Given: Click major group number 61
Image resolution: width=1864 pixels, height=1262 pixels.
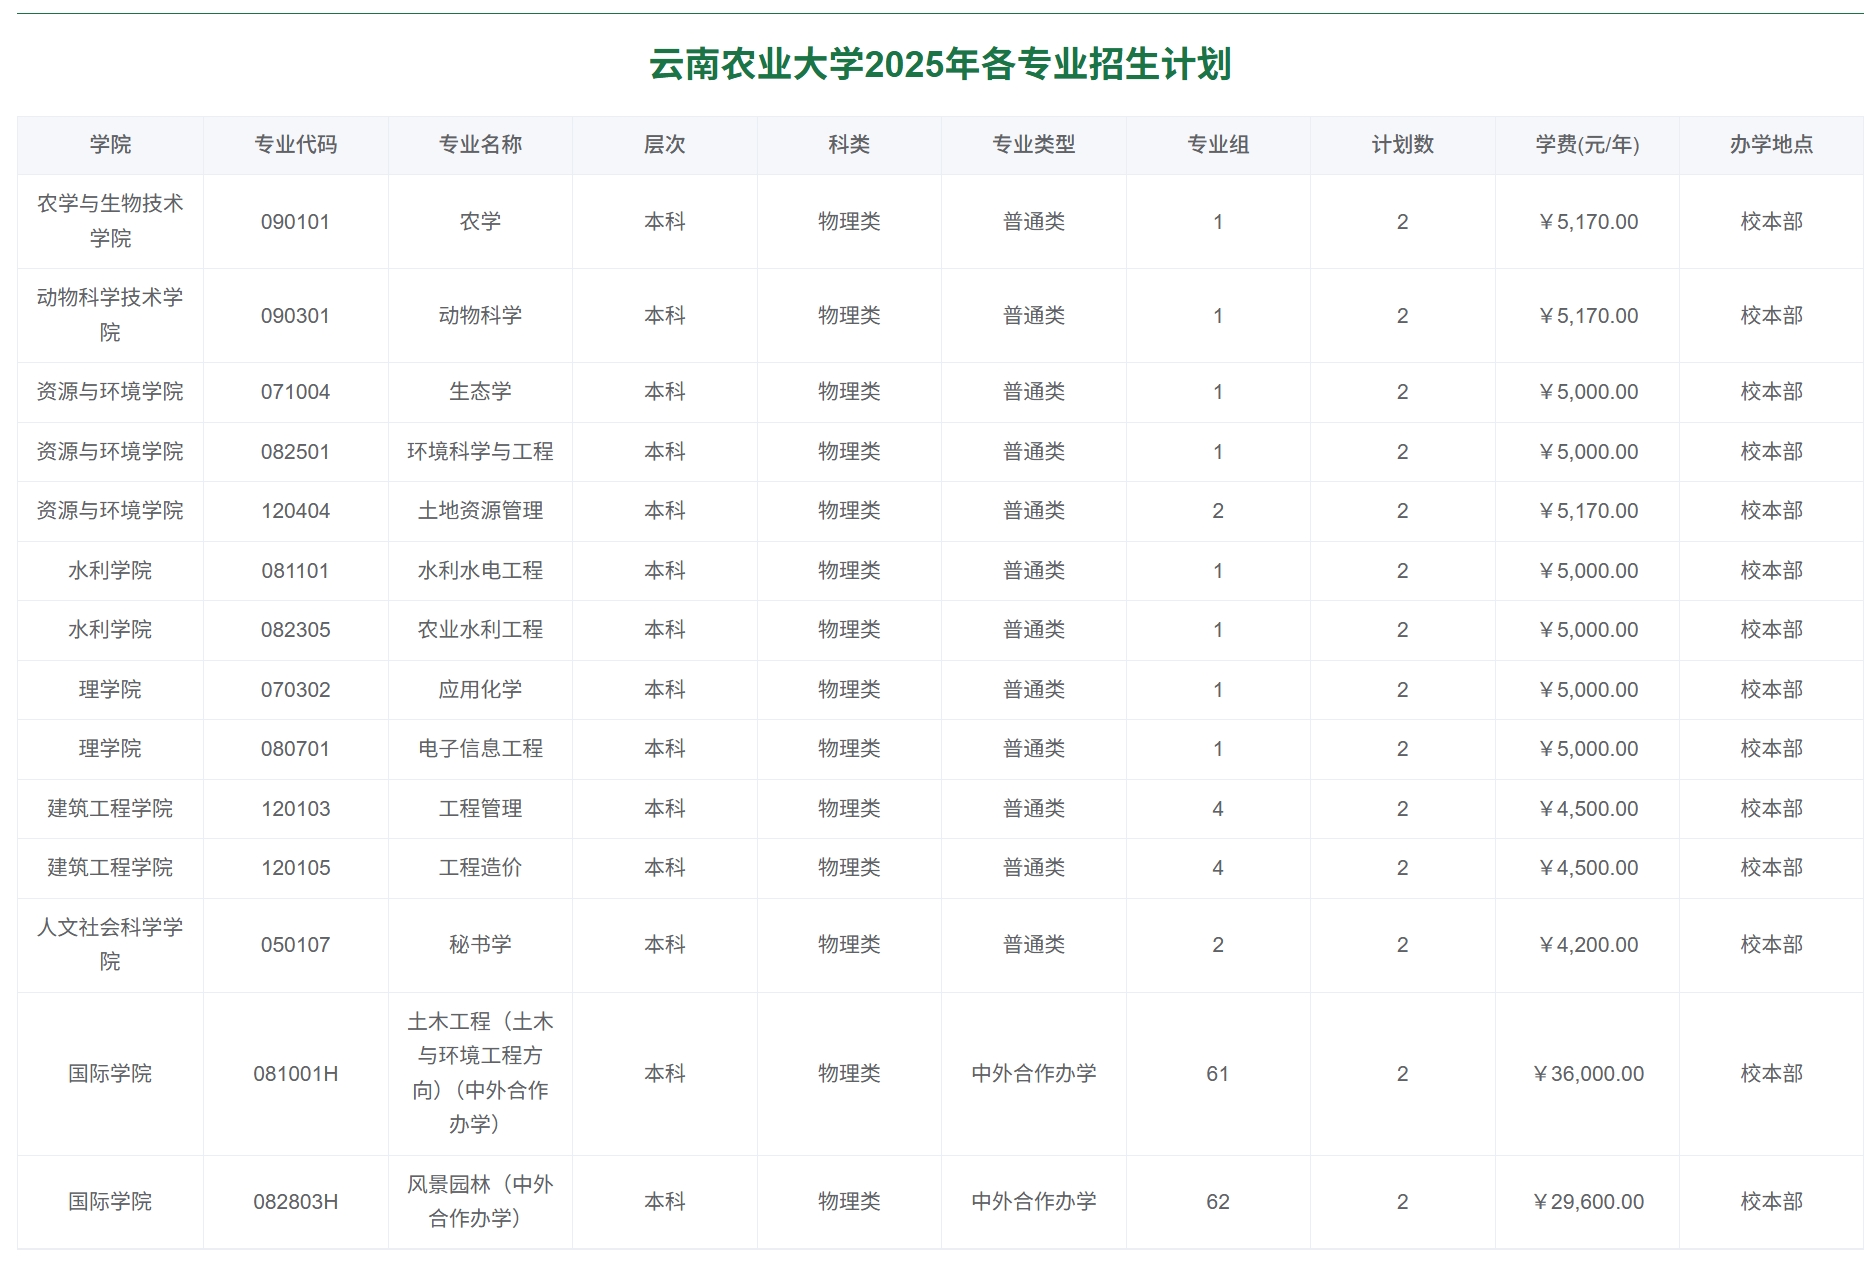Looking at the screenshot, I should (1218, 1074).
